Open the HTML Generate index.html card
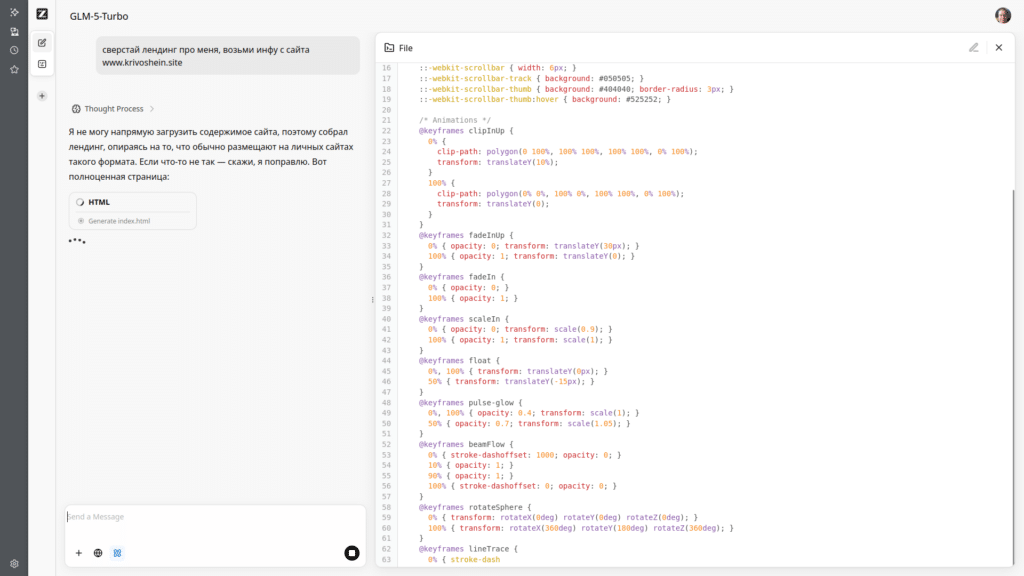Image resolution: width=1024 pixels, height=576 pixels. (133, 211)
